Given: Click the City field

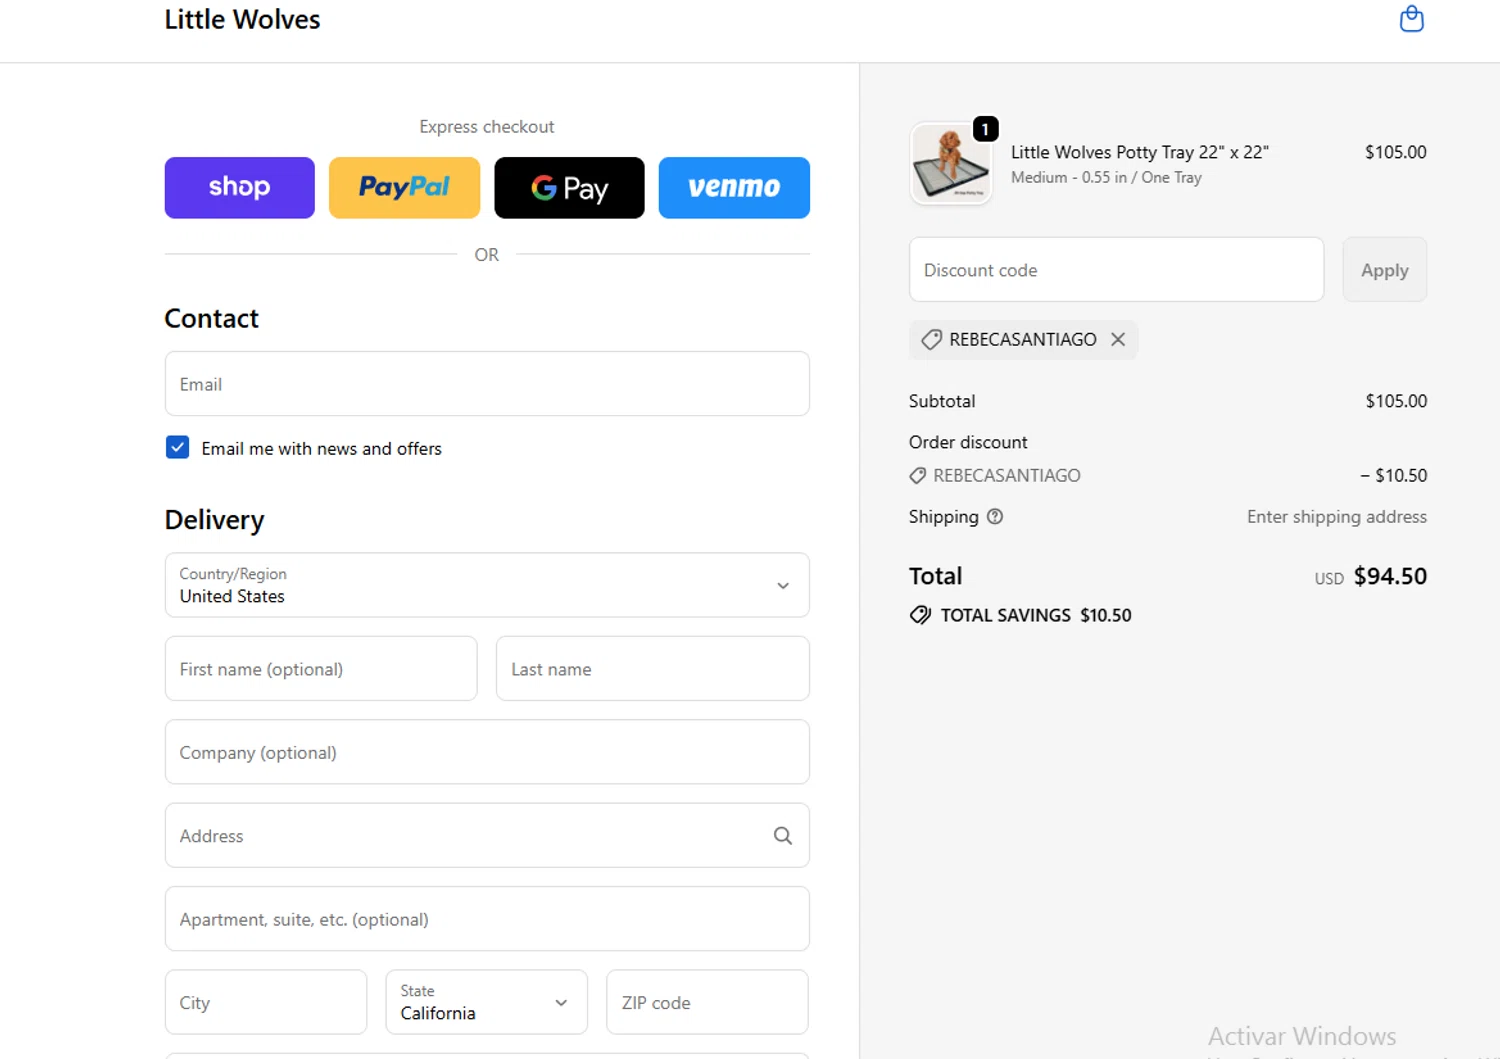Looking at the screenshot, I should click(266, 1002).
